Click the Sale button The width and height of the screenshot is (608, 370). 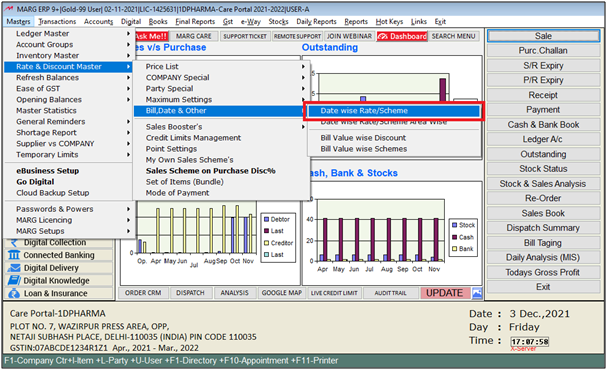click(x=543, y=36)
